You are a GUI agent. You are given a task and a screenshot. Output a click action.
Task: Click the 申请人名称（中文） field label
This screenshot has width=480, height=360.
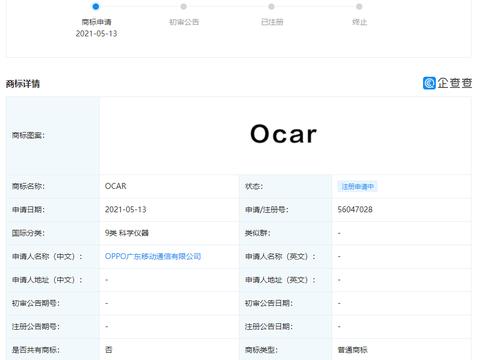[x=47, y=256]
